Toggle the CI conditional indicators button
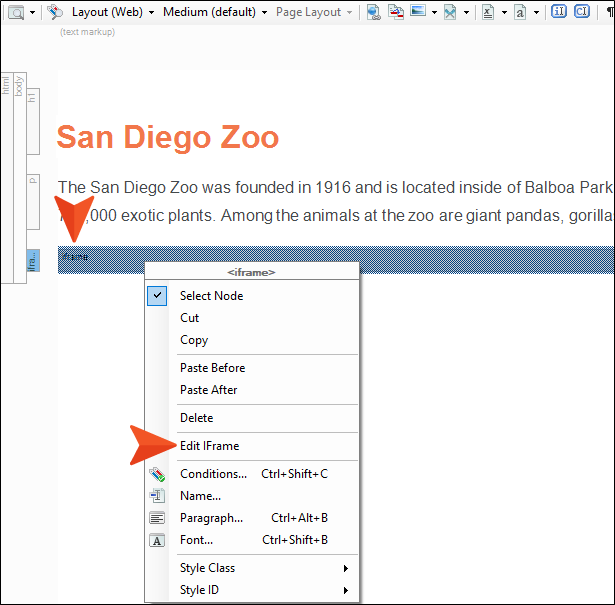The width and height of the screenshot is (615, 605). pyautogui.click(x=582, y=12)
